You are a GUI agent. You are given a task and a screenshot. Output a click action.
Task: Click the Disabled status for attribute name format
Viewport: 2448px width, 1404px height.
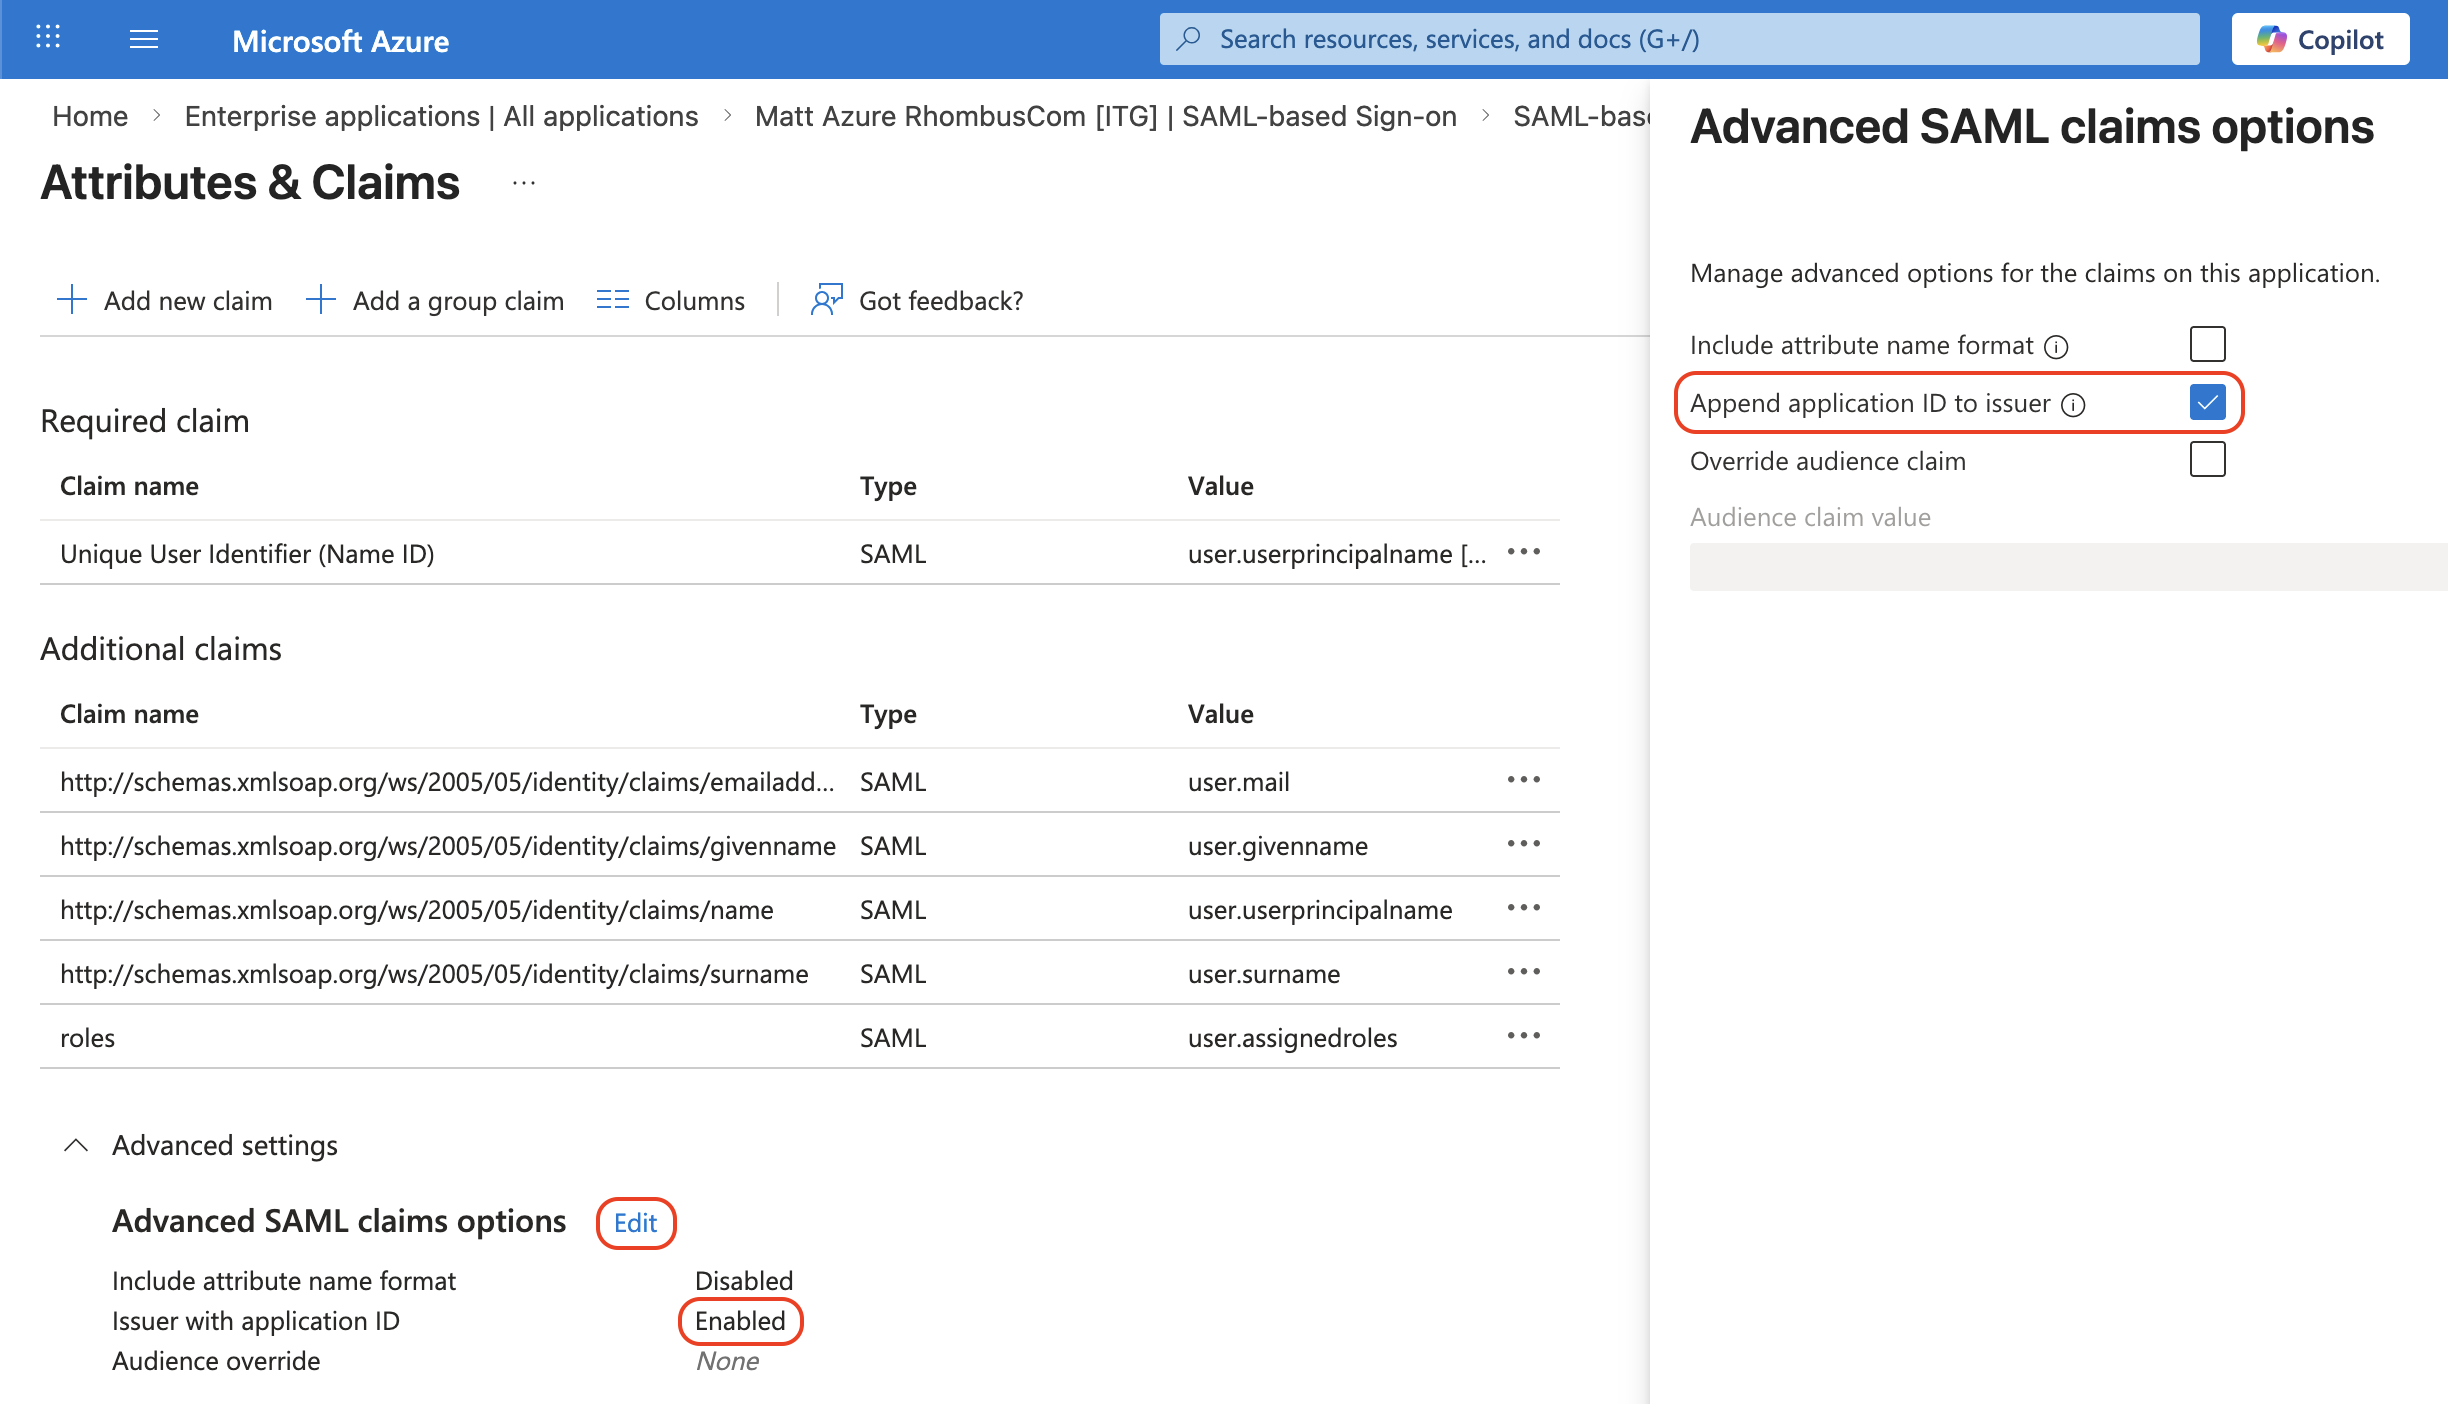coord(744,1281)
